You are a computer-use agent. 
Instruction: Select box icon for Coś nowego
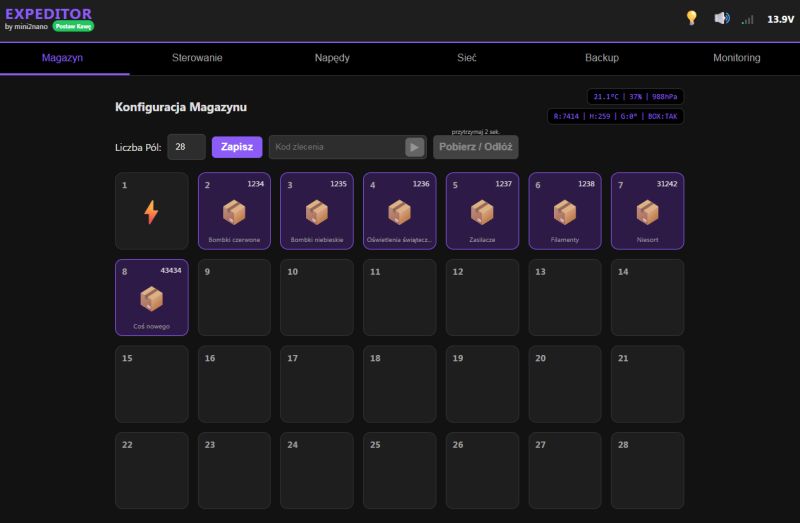pyautogui.click(x=152, y=299)
